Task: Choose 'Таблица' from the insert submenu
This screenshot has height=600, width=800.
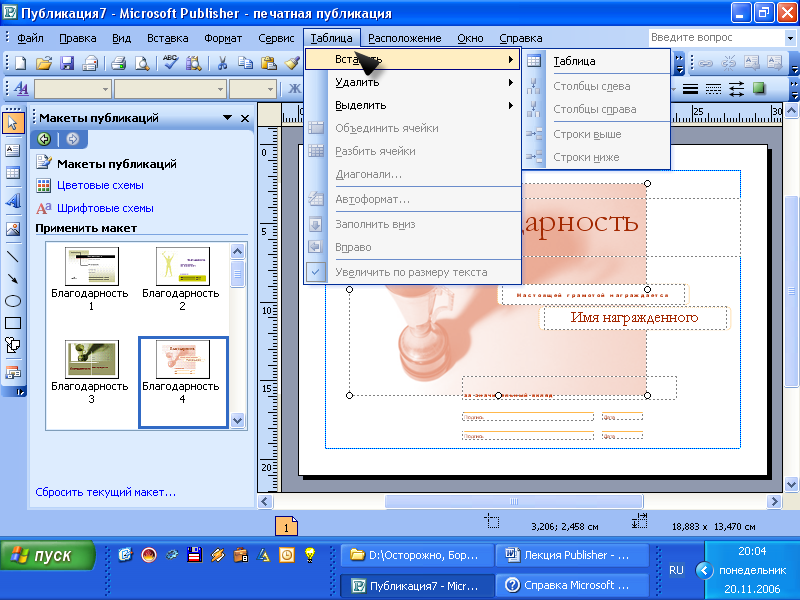Action: tap(574, 61)
